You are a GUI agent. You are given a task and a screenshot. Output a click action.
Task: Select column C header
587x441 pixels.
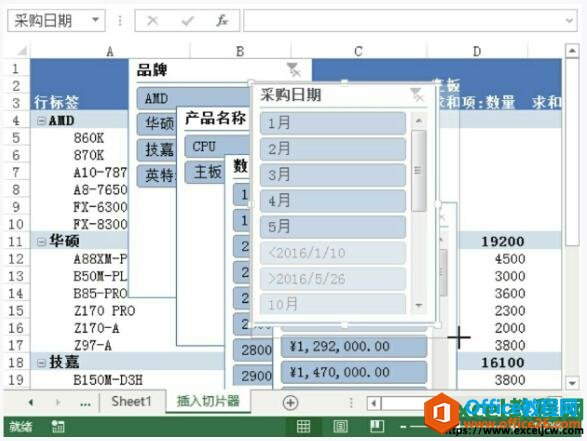point(358,51)
